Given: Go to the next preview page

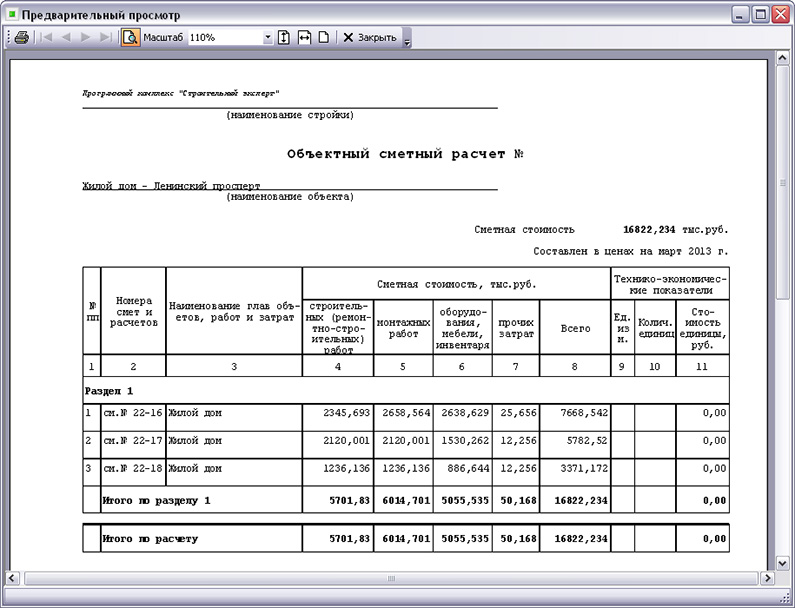Looking at the screenshot, I should tap(85, 38).
